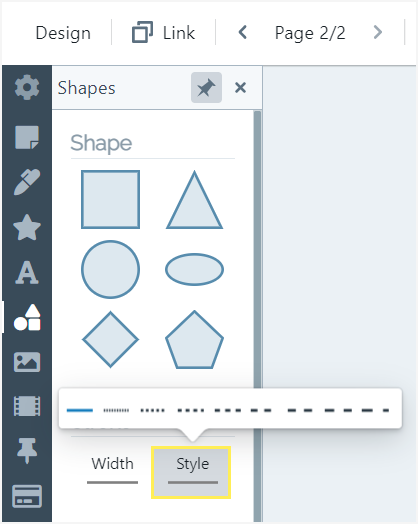Open the Style line dropdown
The height and width of the screenshot is (524, 418).
coord(191,472)
